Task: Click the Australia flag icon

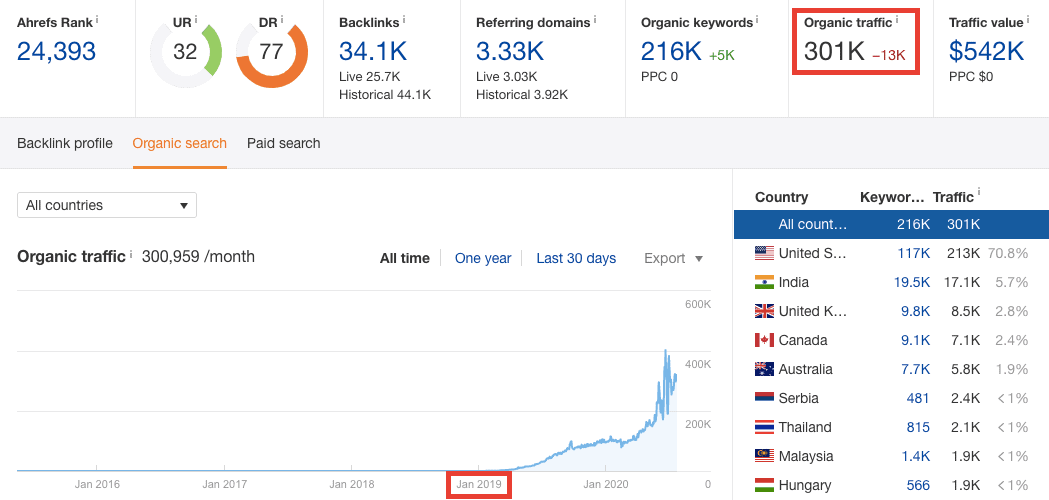Action: (765, 369)
